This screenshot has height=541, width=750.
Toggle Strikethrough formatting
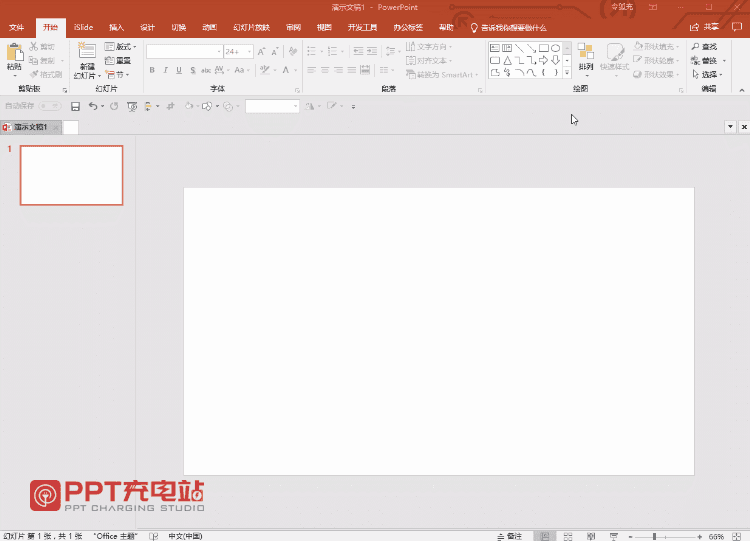click(206, 70)
